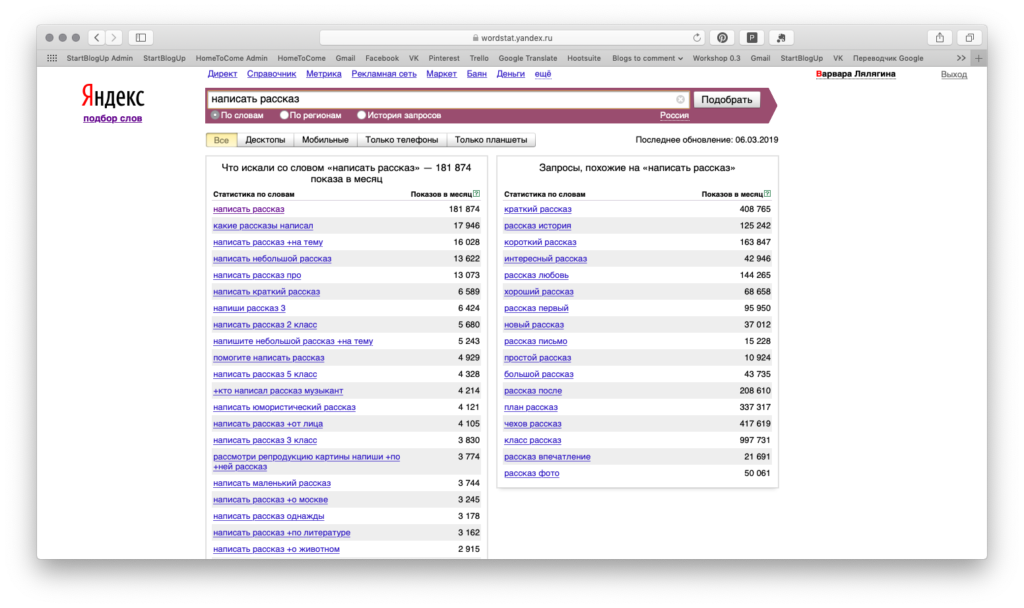Open the Hootsuite bookmark

coord(584,58)
